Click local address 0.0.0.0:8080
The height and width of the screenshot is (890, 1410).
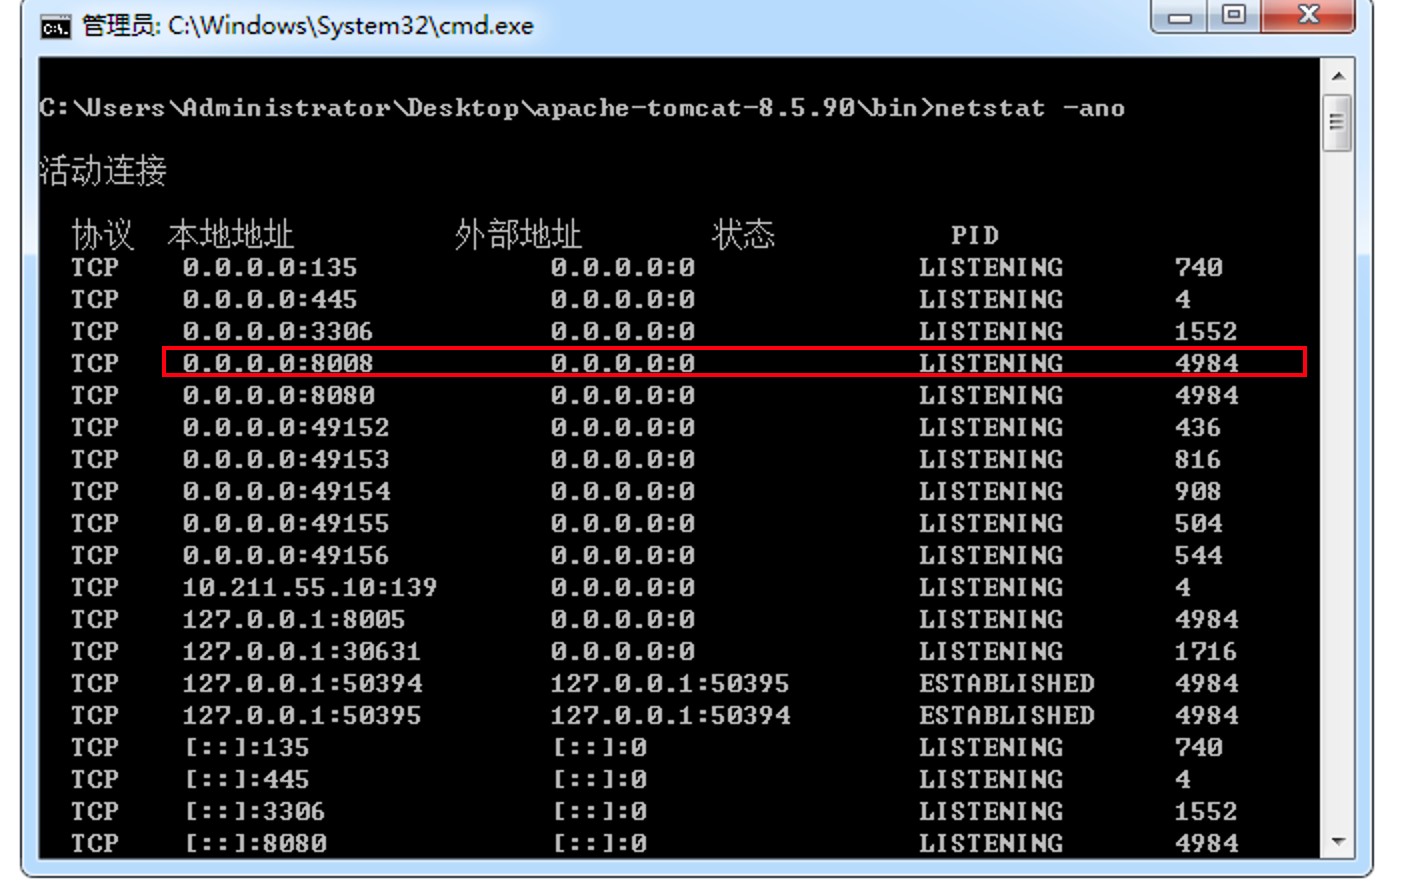tap(278, 396)
